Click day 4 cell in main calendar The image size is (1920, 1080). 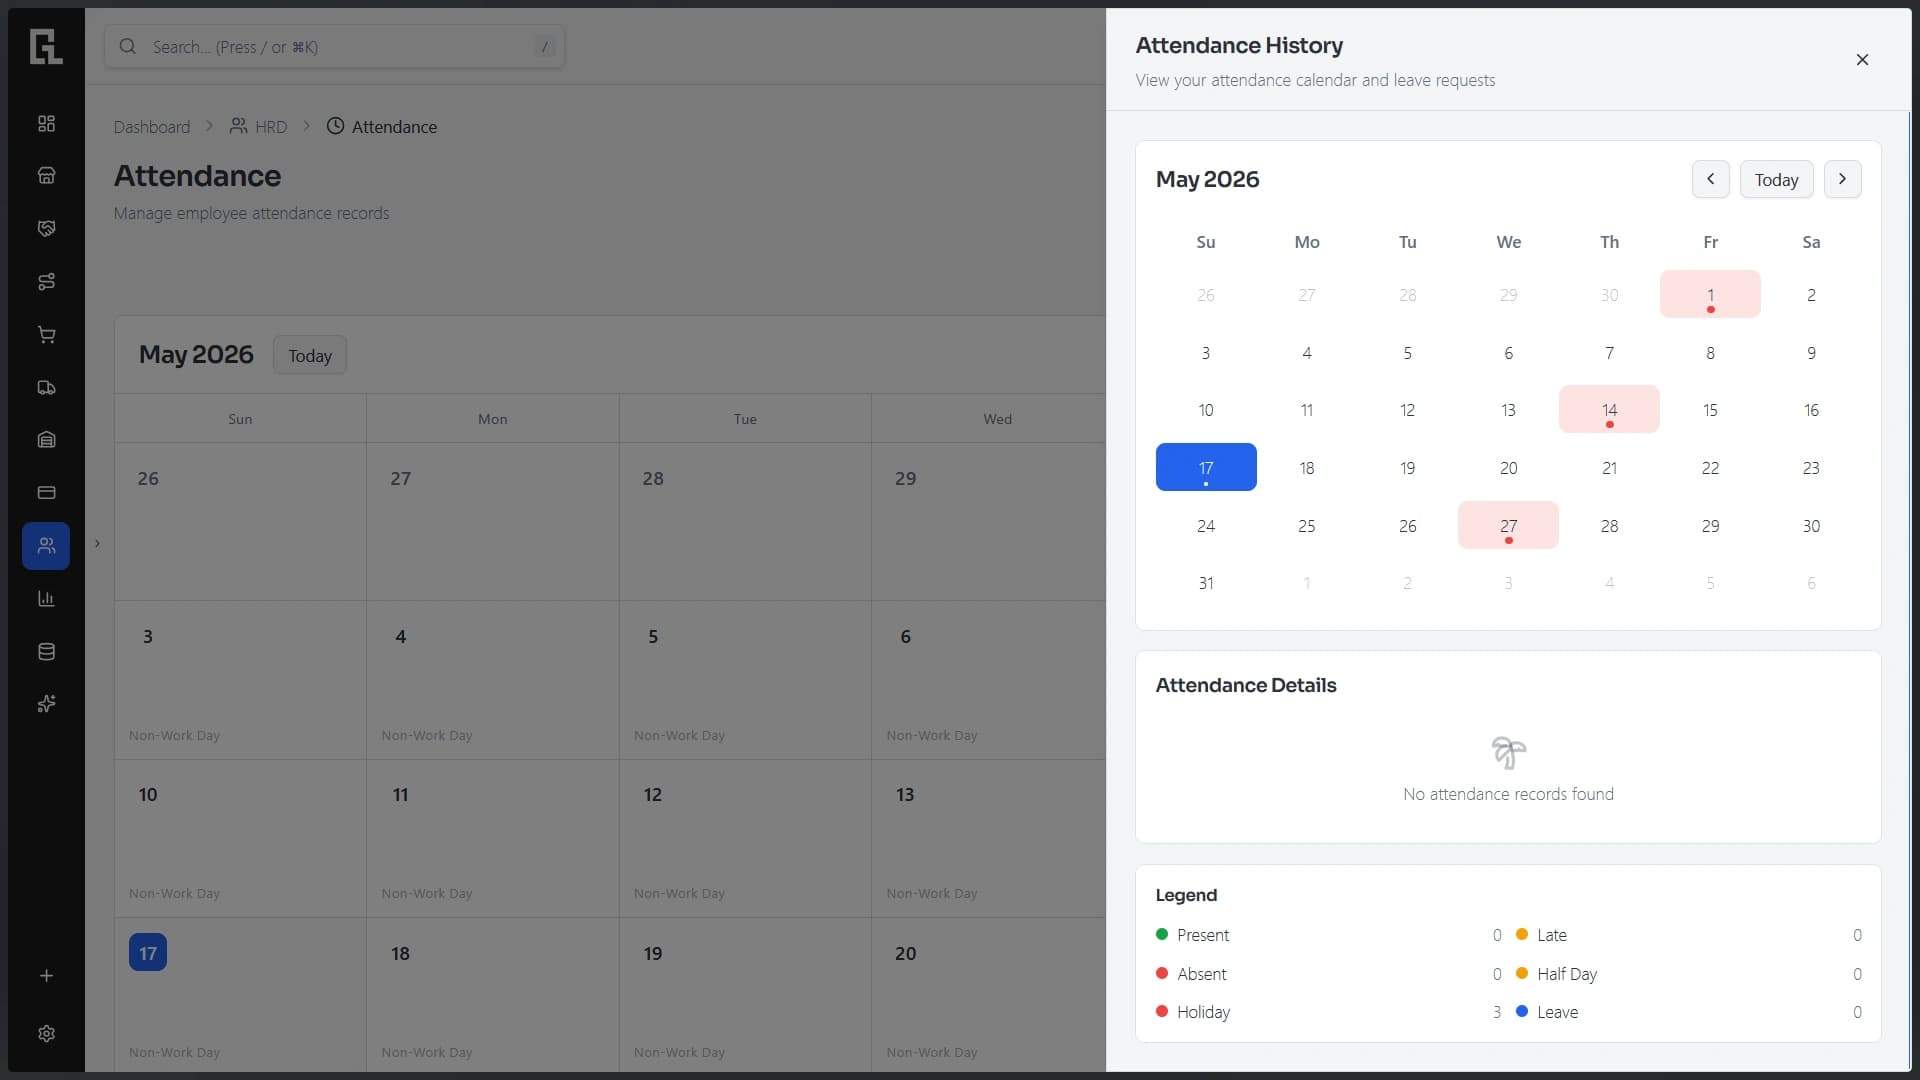pyautogui.click(x=493, y=680)
